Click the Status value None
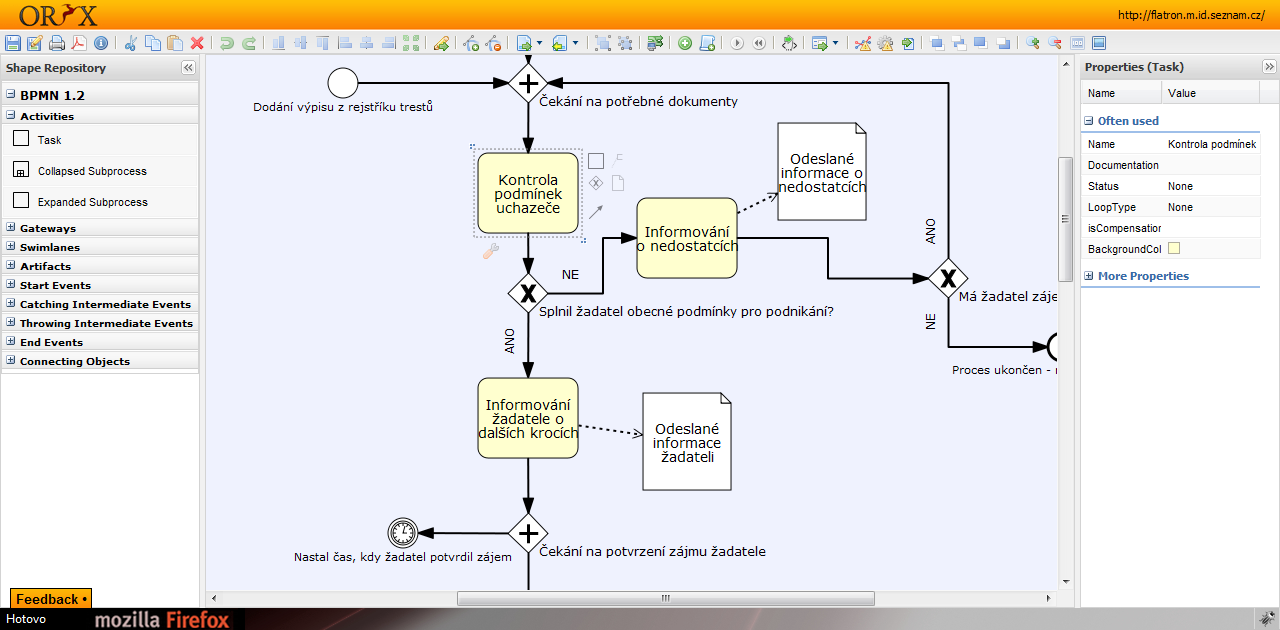The height and width of the screenshot is (630, 1280). pyautogui.click(x=1180, y=186)
